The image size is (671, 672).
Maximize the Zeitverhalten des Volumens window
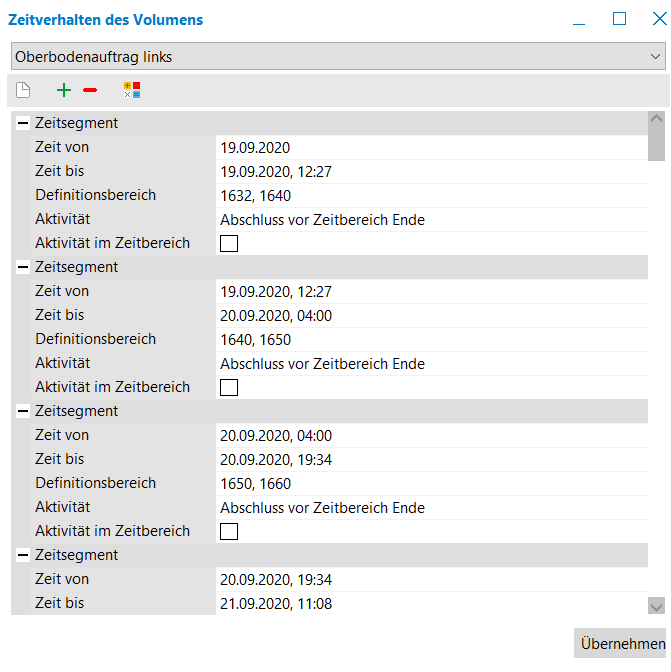(x=619, y=18)
